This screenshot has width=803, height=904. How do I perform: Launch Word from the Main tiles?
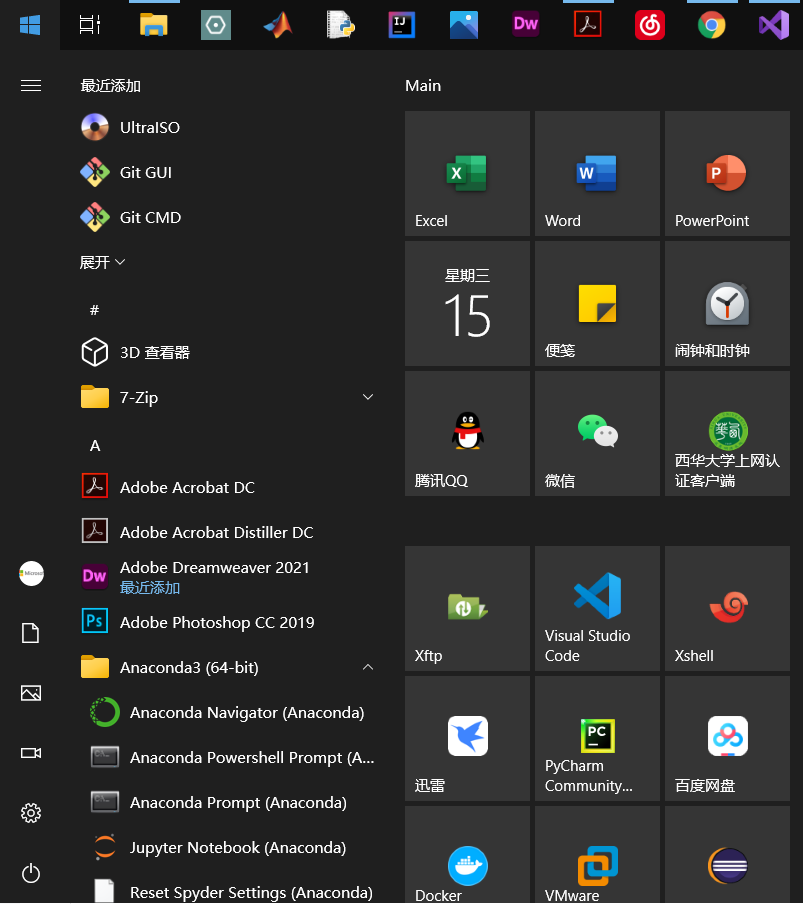click(x=597, y=174)
